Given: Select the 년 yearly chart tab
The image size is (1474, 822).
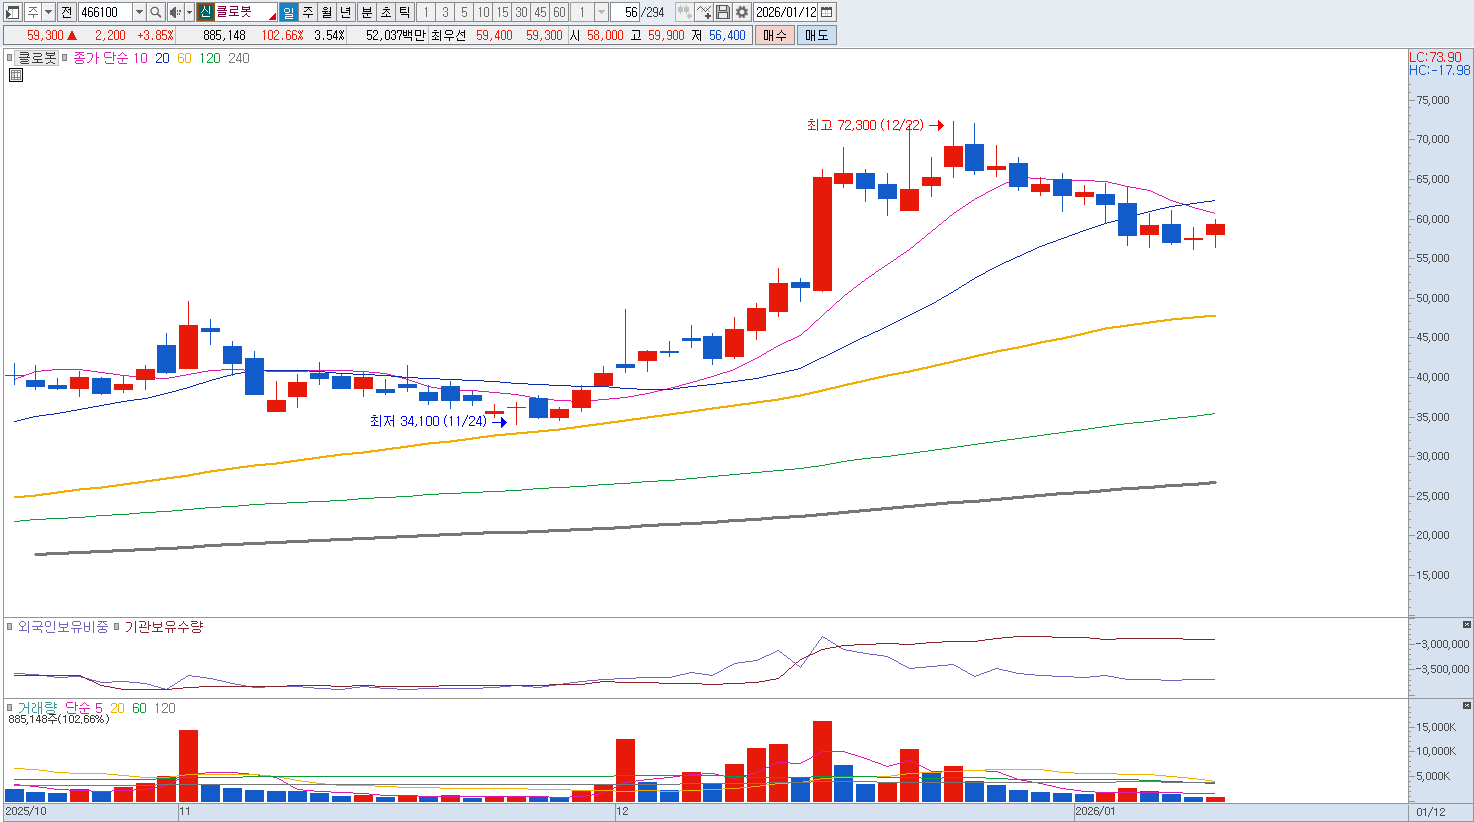Looking at the screenshot, I should tap(346, 12).
